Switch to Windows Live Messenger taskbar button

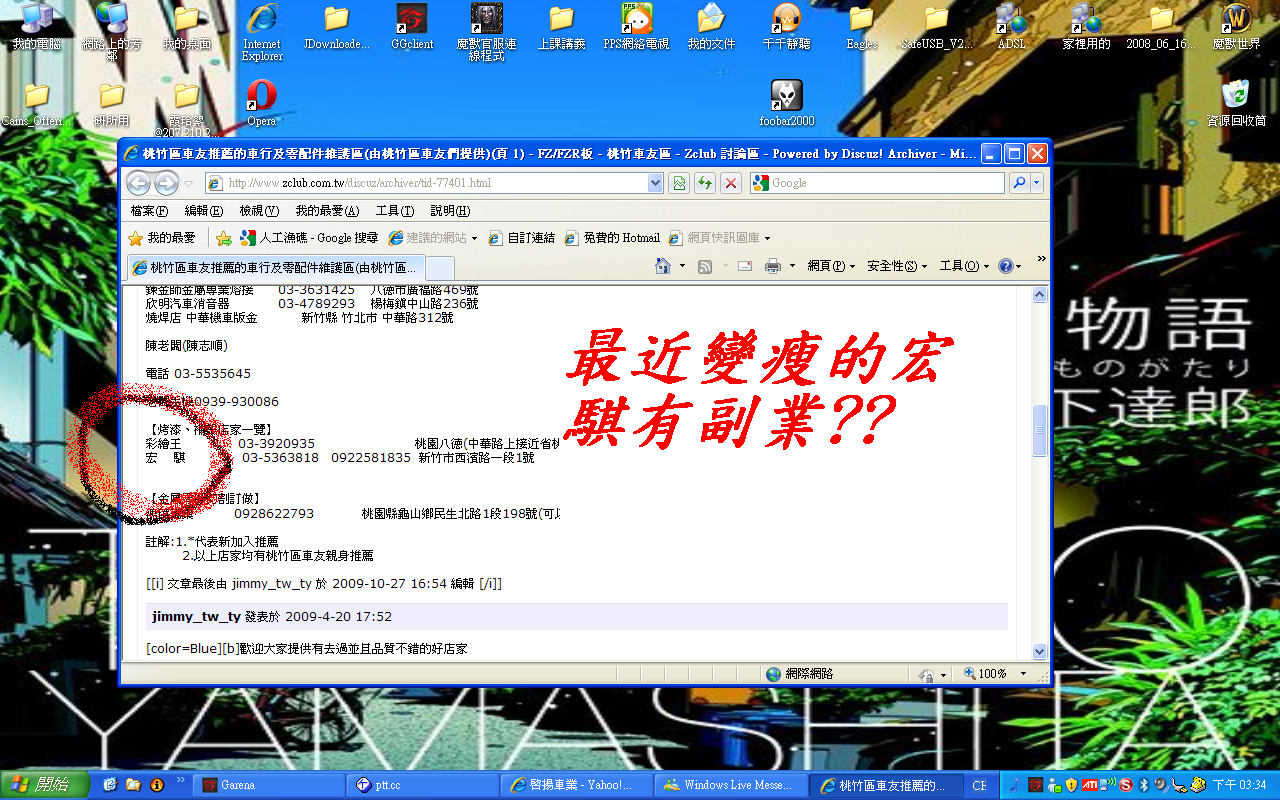pyautogui.click(x=729, y=785)
